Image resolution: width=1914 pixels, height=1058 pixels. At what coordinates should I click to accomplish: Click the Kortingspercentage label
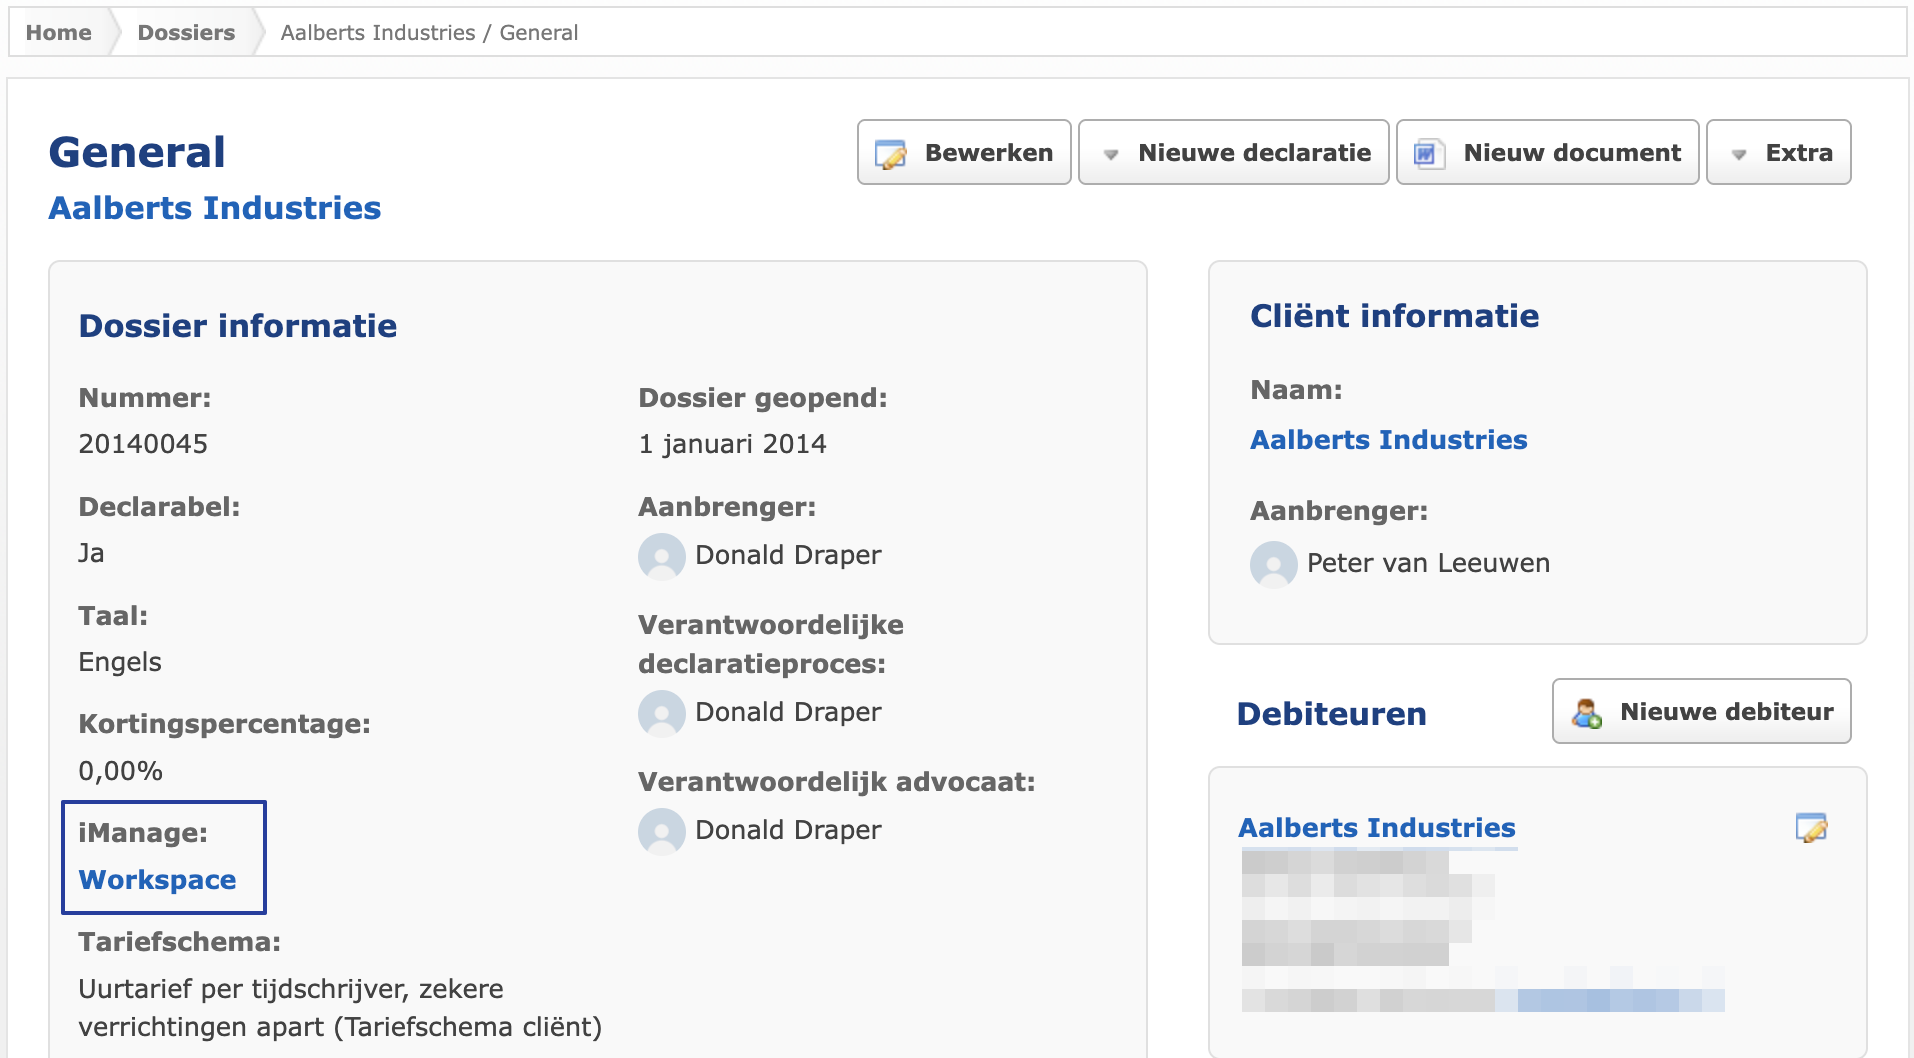[x=224, y=724]
